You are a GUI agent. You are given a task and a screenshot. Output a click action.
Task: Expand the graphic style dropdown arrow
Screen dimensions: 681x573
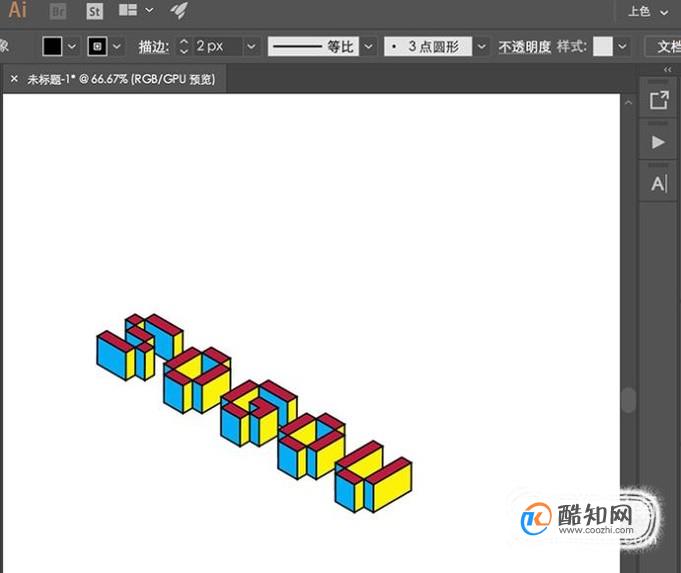pyautogui.click(x=622, y=46)
